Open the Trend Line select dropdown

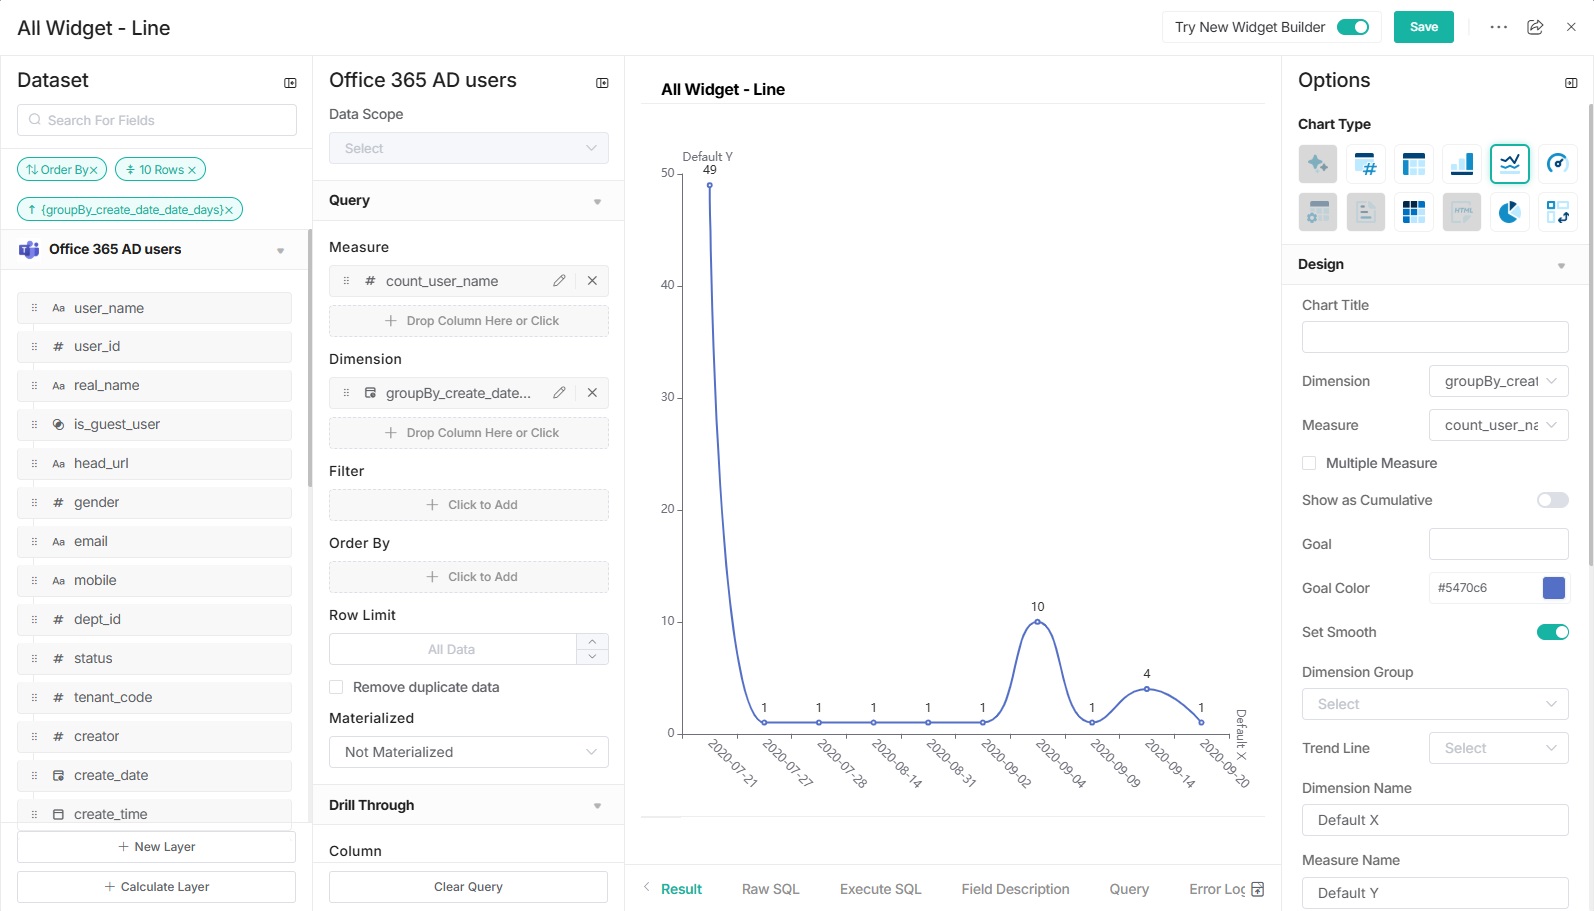click(1498, 748)
